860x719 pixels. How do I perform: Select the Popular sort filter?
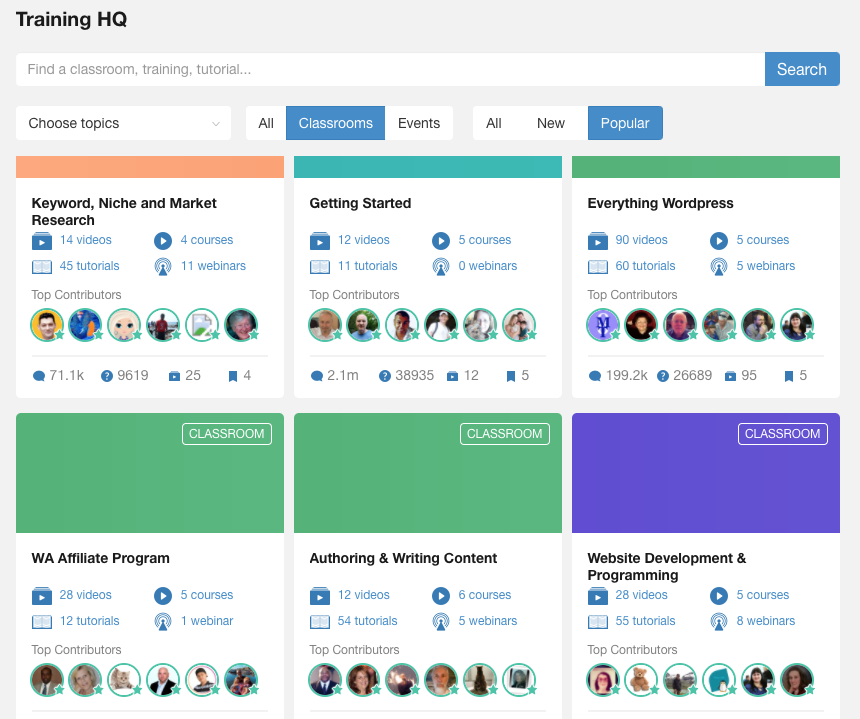tap(625, 123)
